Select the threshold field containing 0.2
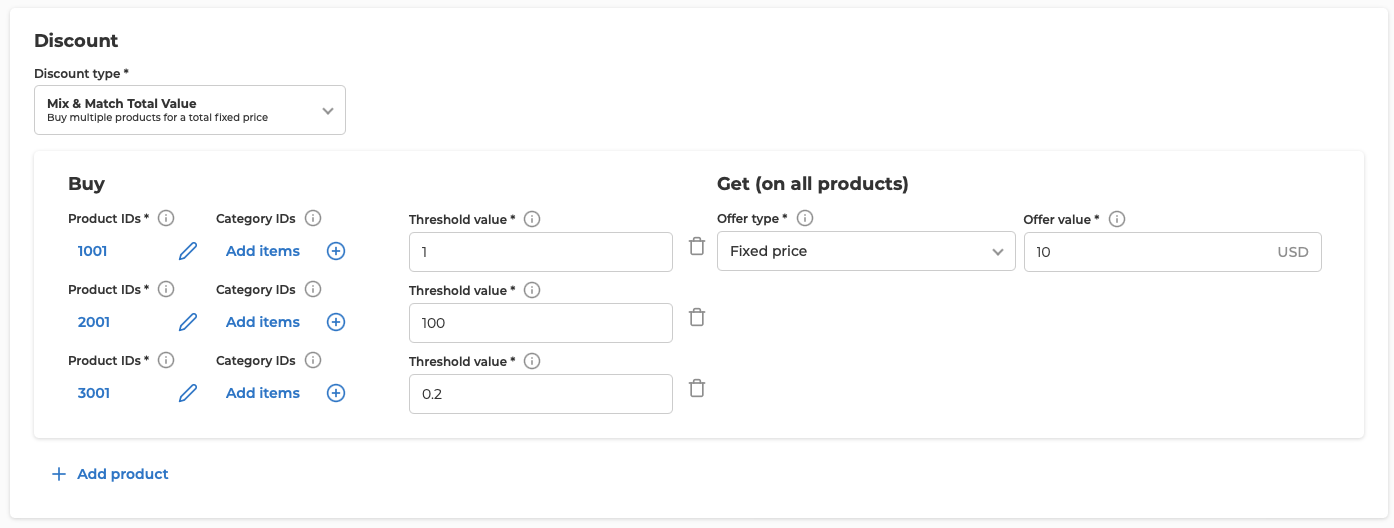 [541, 394]
